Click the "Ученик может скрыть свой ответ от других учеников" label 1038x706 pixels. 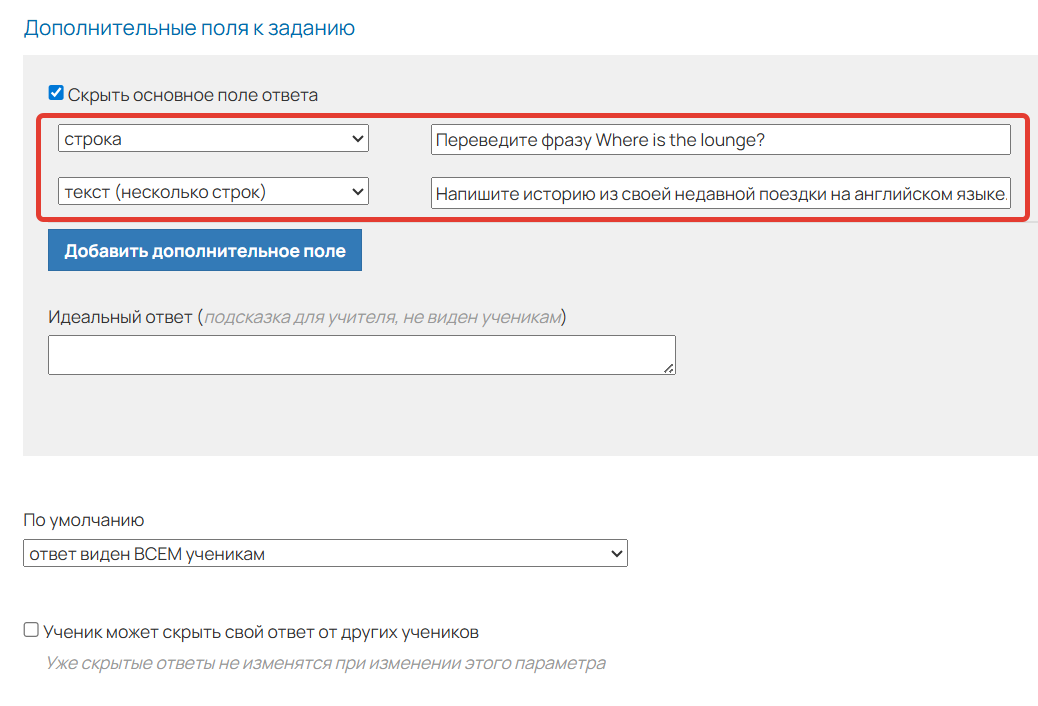coord(261,632)
